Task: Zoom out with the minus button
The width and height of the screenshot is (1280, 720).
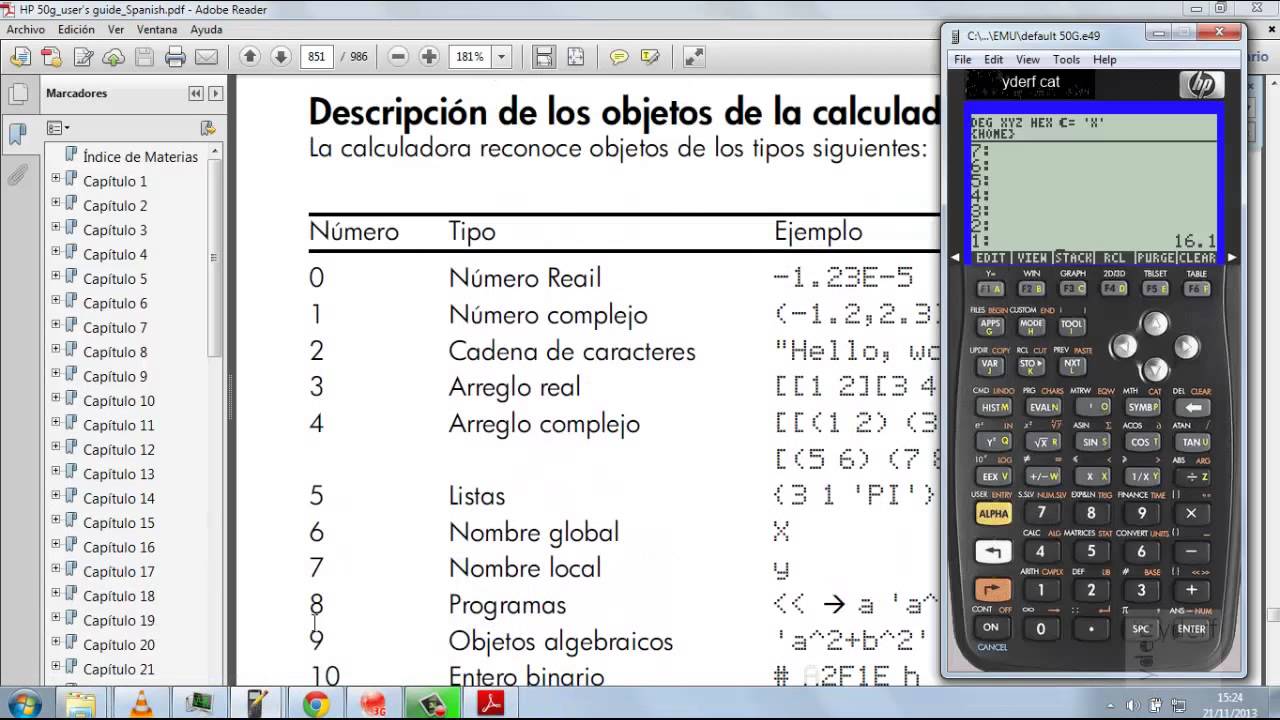Action: click(398, 56)
